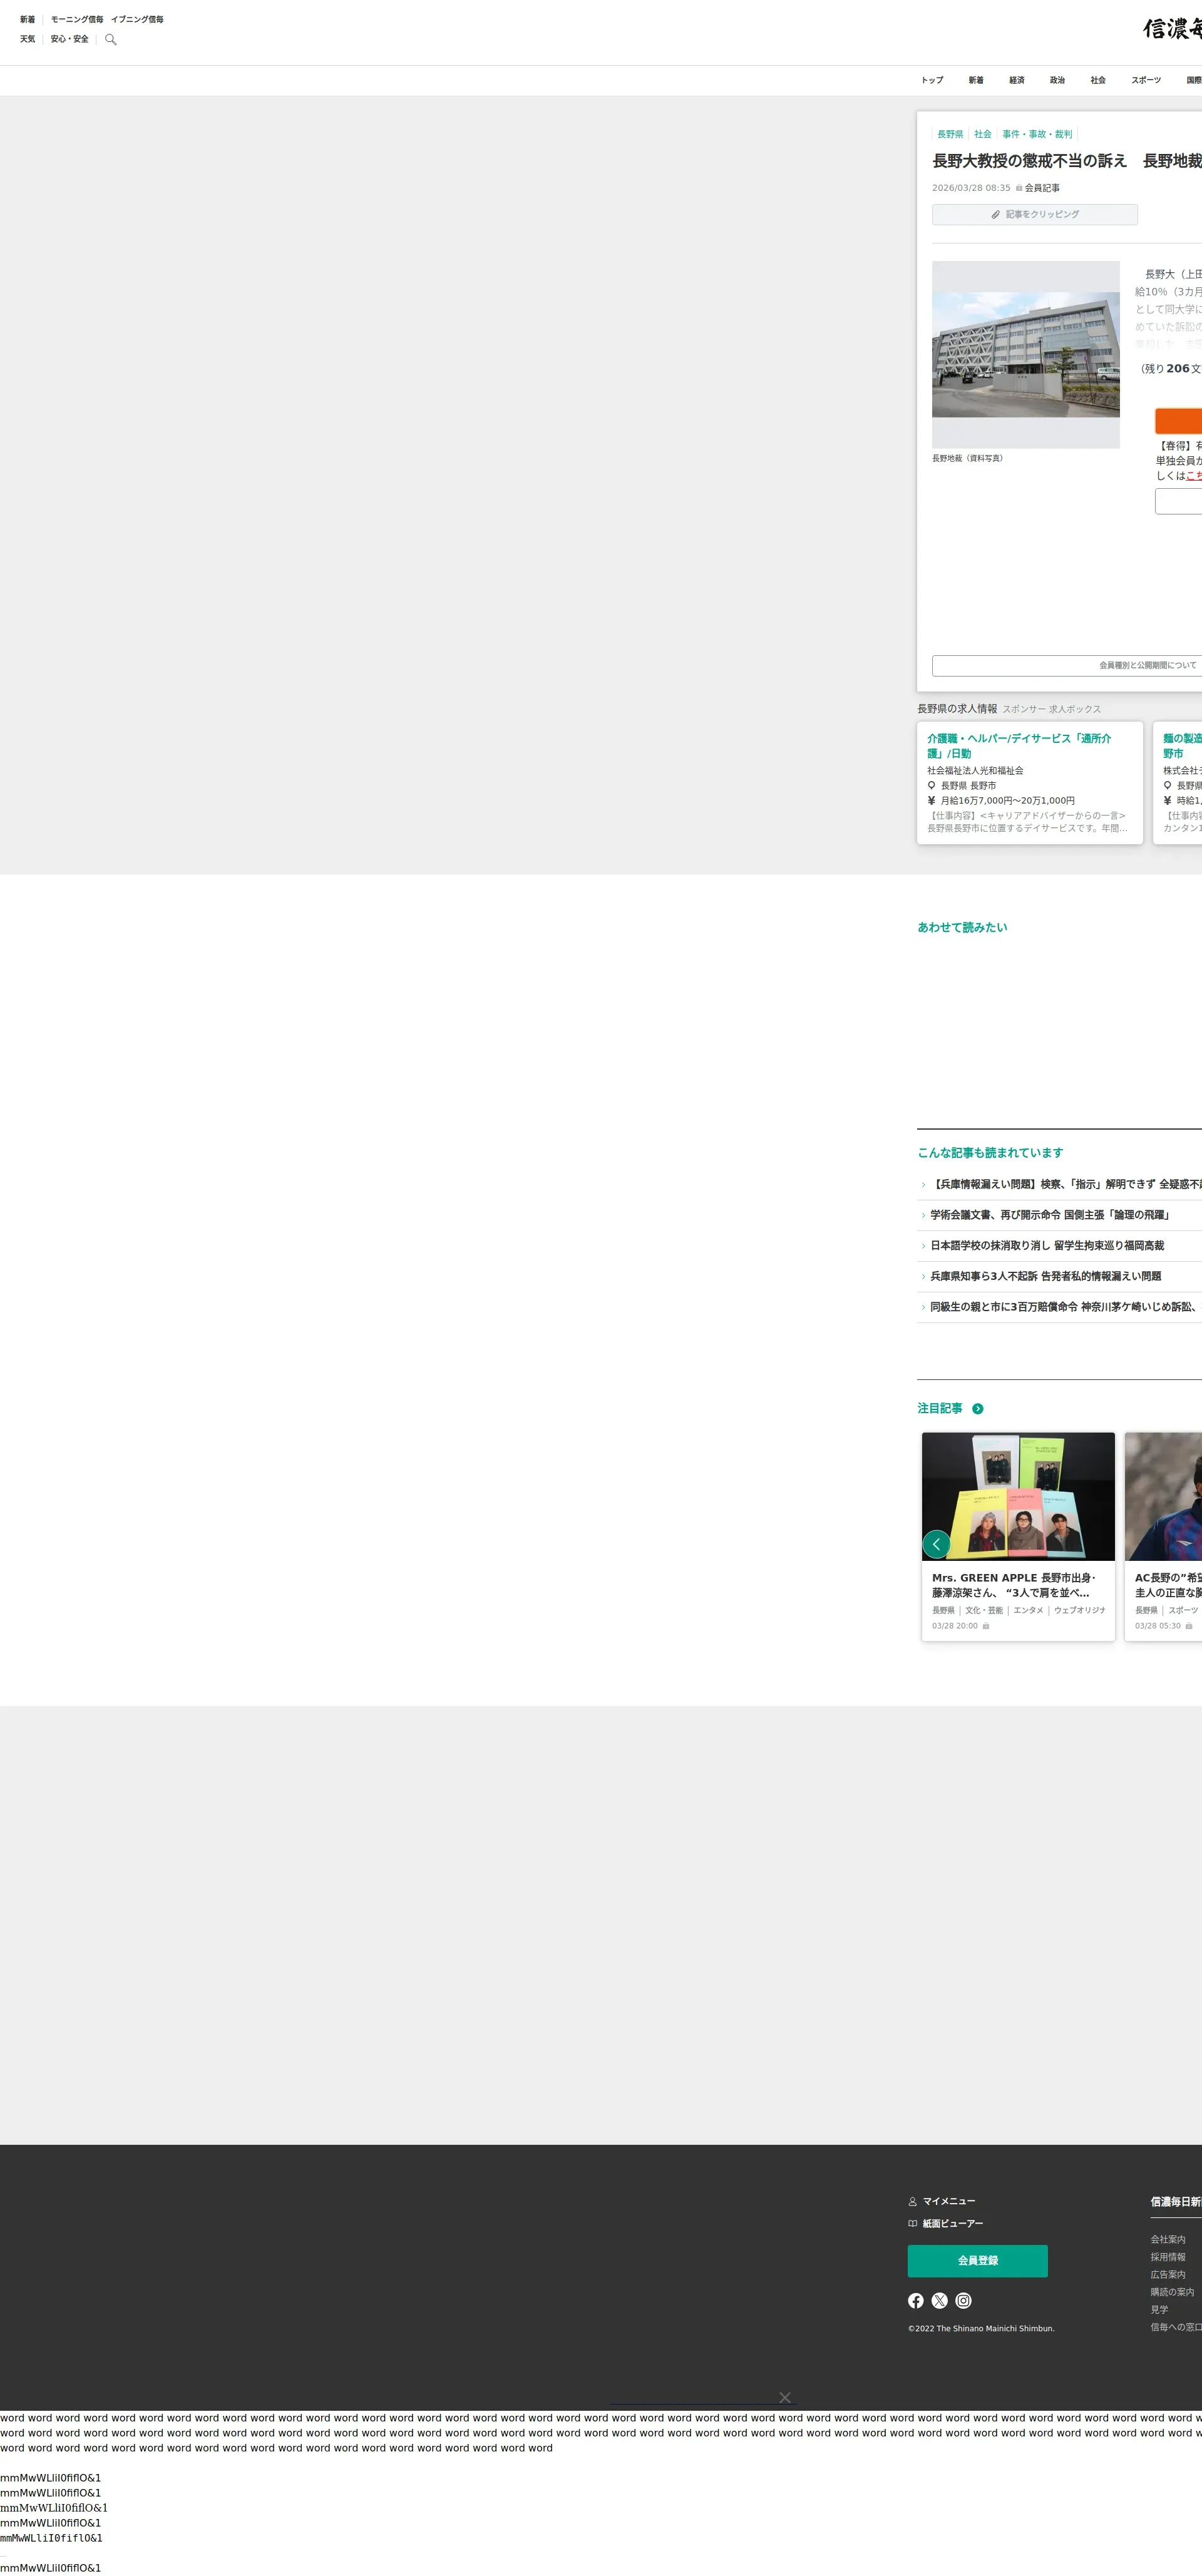Go to previous slide in 注目記事 carousel

point(936,1544)
